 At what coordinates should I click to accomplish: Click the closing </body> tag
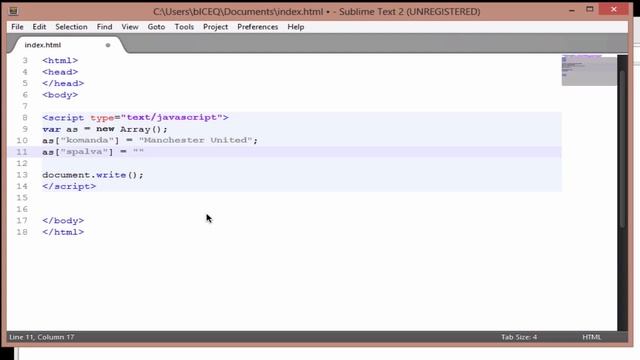coord(63,220)
